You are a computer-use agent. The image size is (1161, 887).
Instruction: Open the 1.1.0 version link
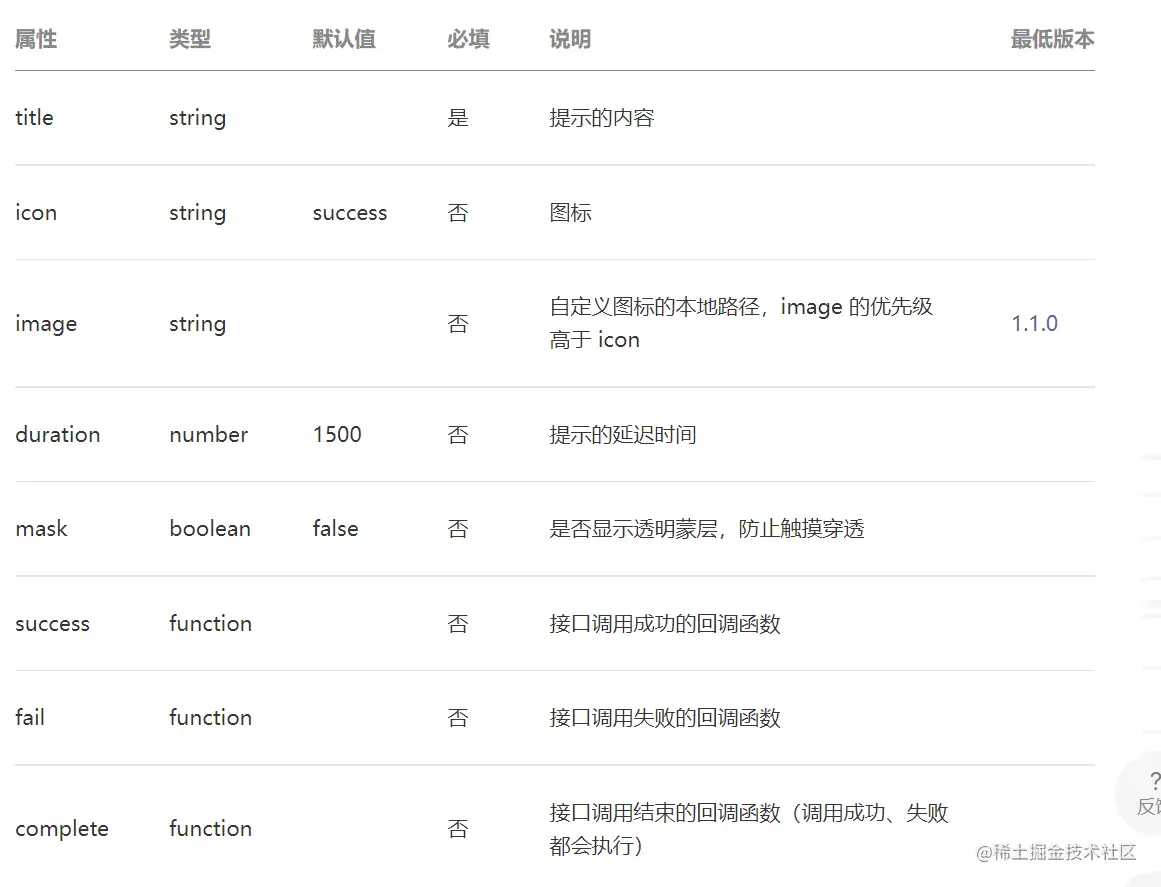tap(1034, 323)
